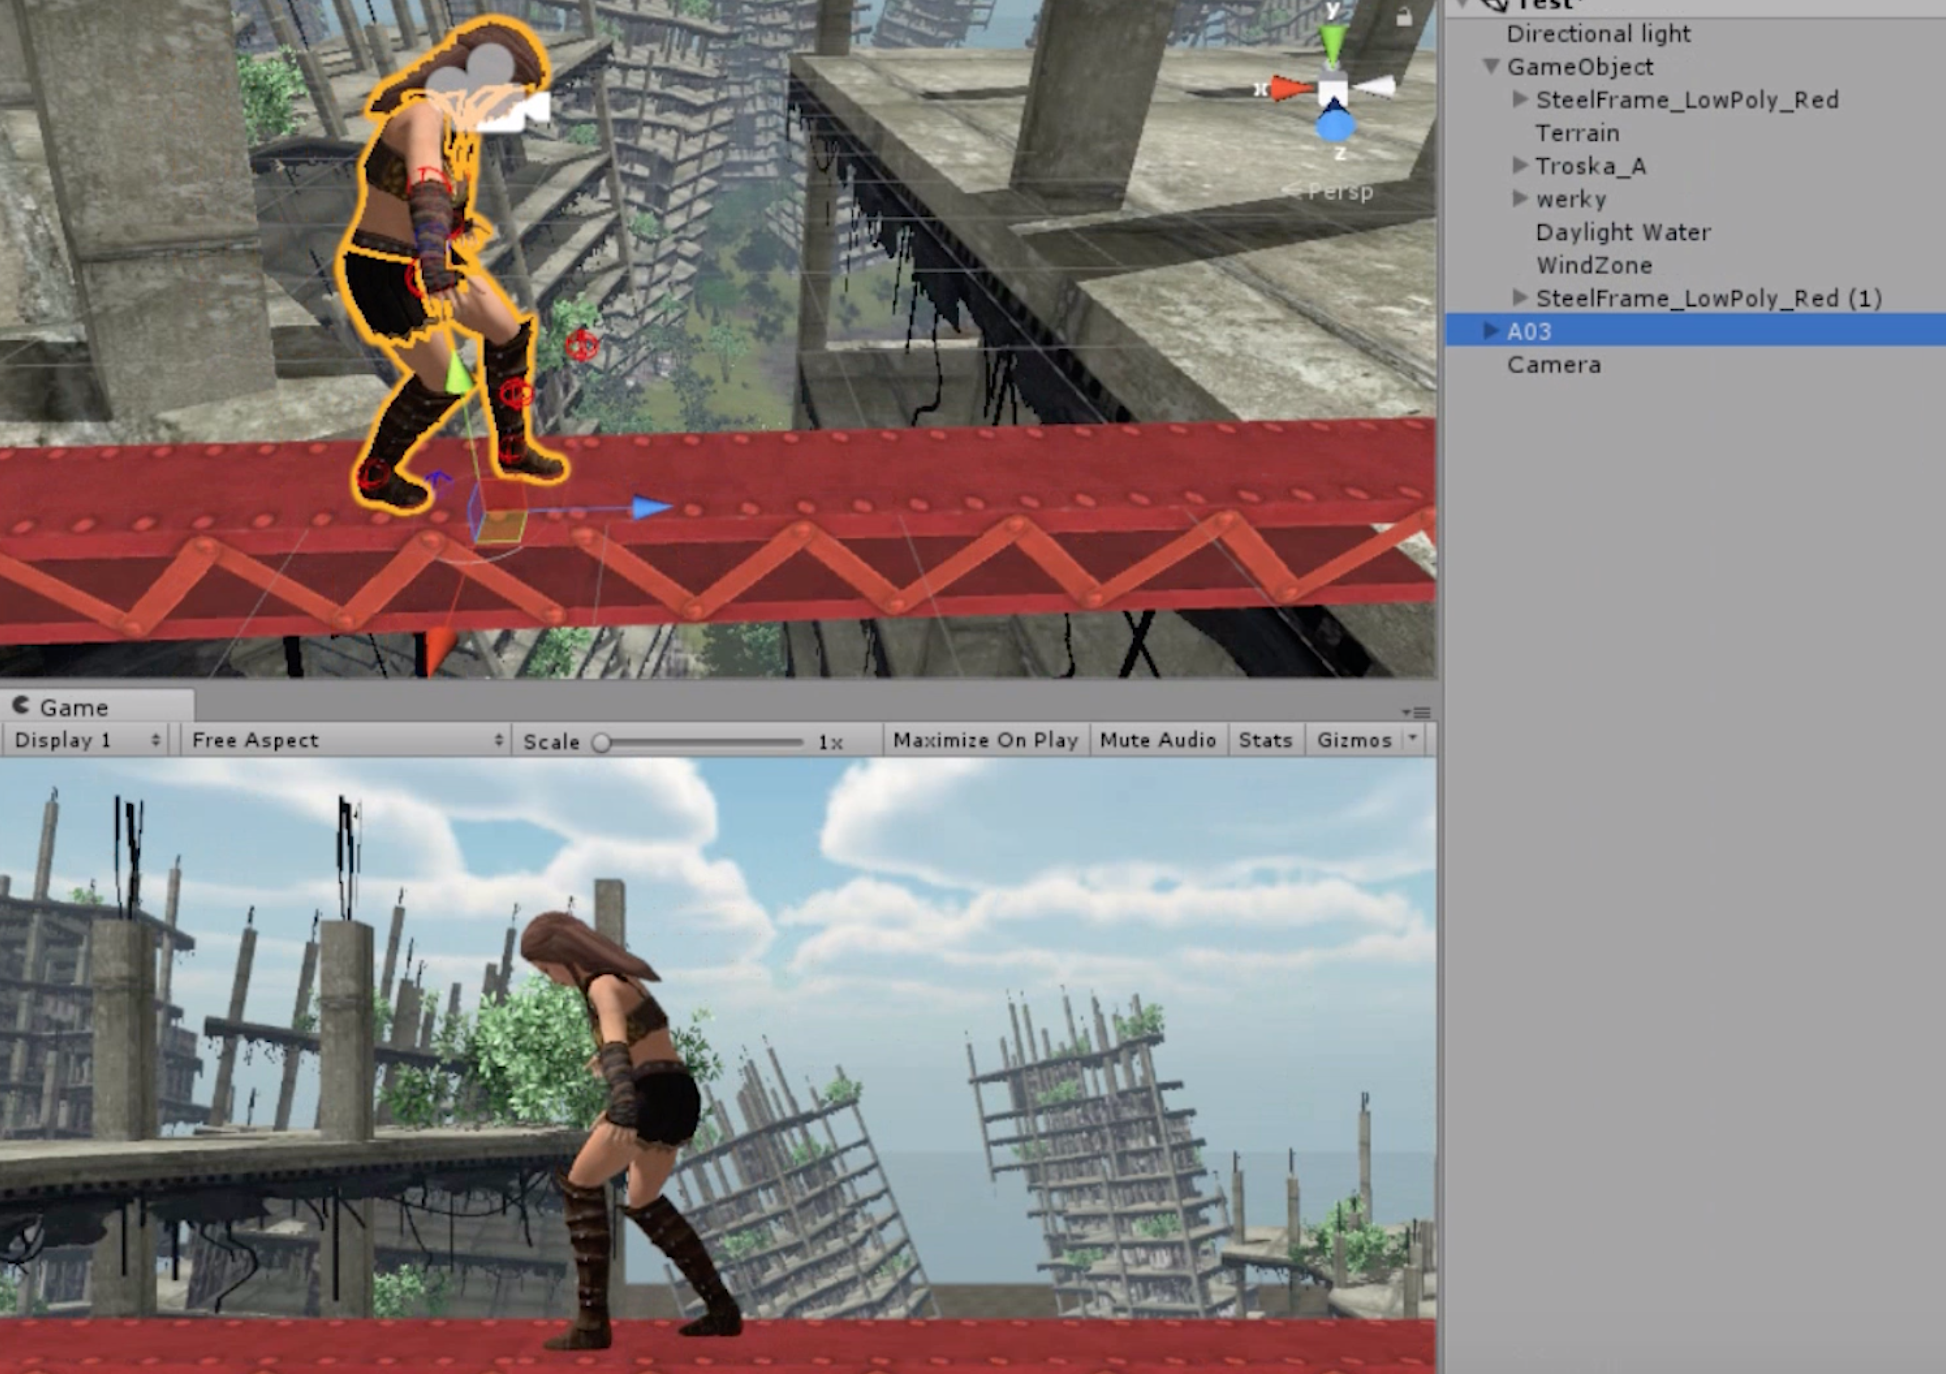Screen dimensions: 1946x1374
Task: Select the GameObject row in the Hierarchy
Action: point(1695,66)
